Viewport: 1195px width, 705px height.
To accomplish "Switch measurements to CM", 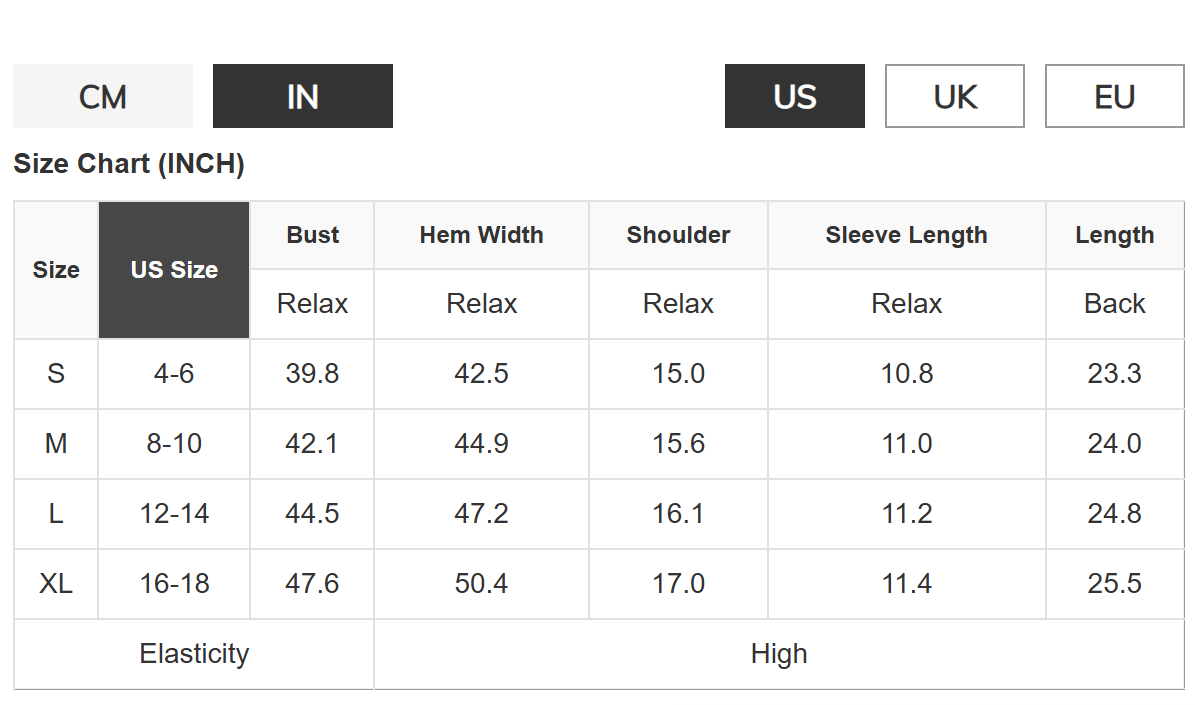I will click(x=103, y=97).
